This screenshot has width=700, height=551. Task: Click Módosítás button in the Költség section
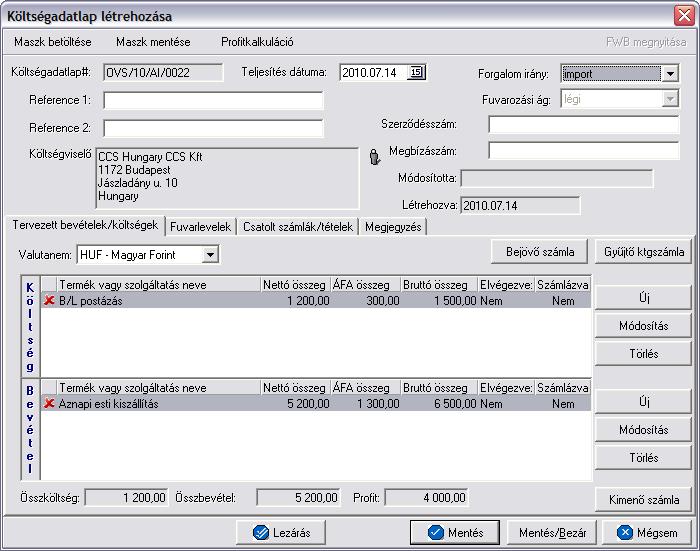(644, 326)
